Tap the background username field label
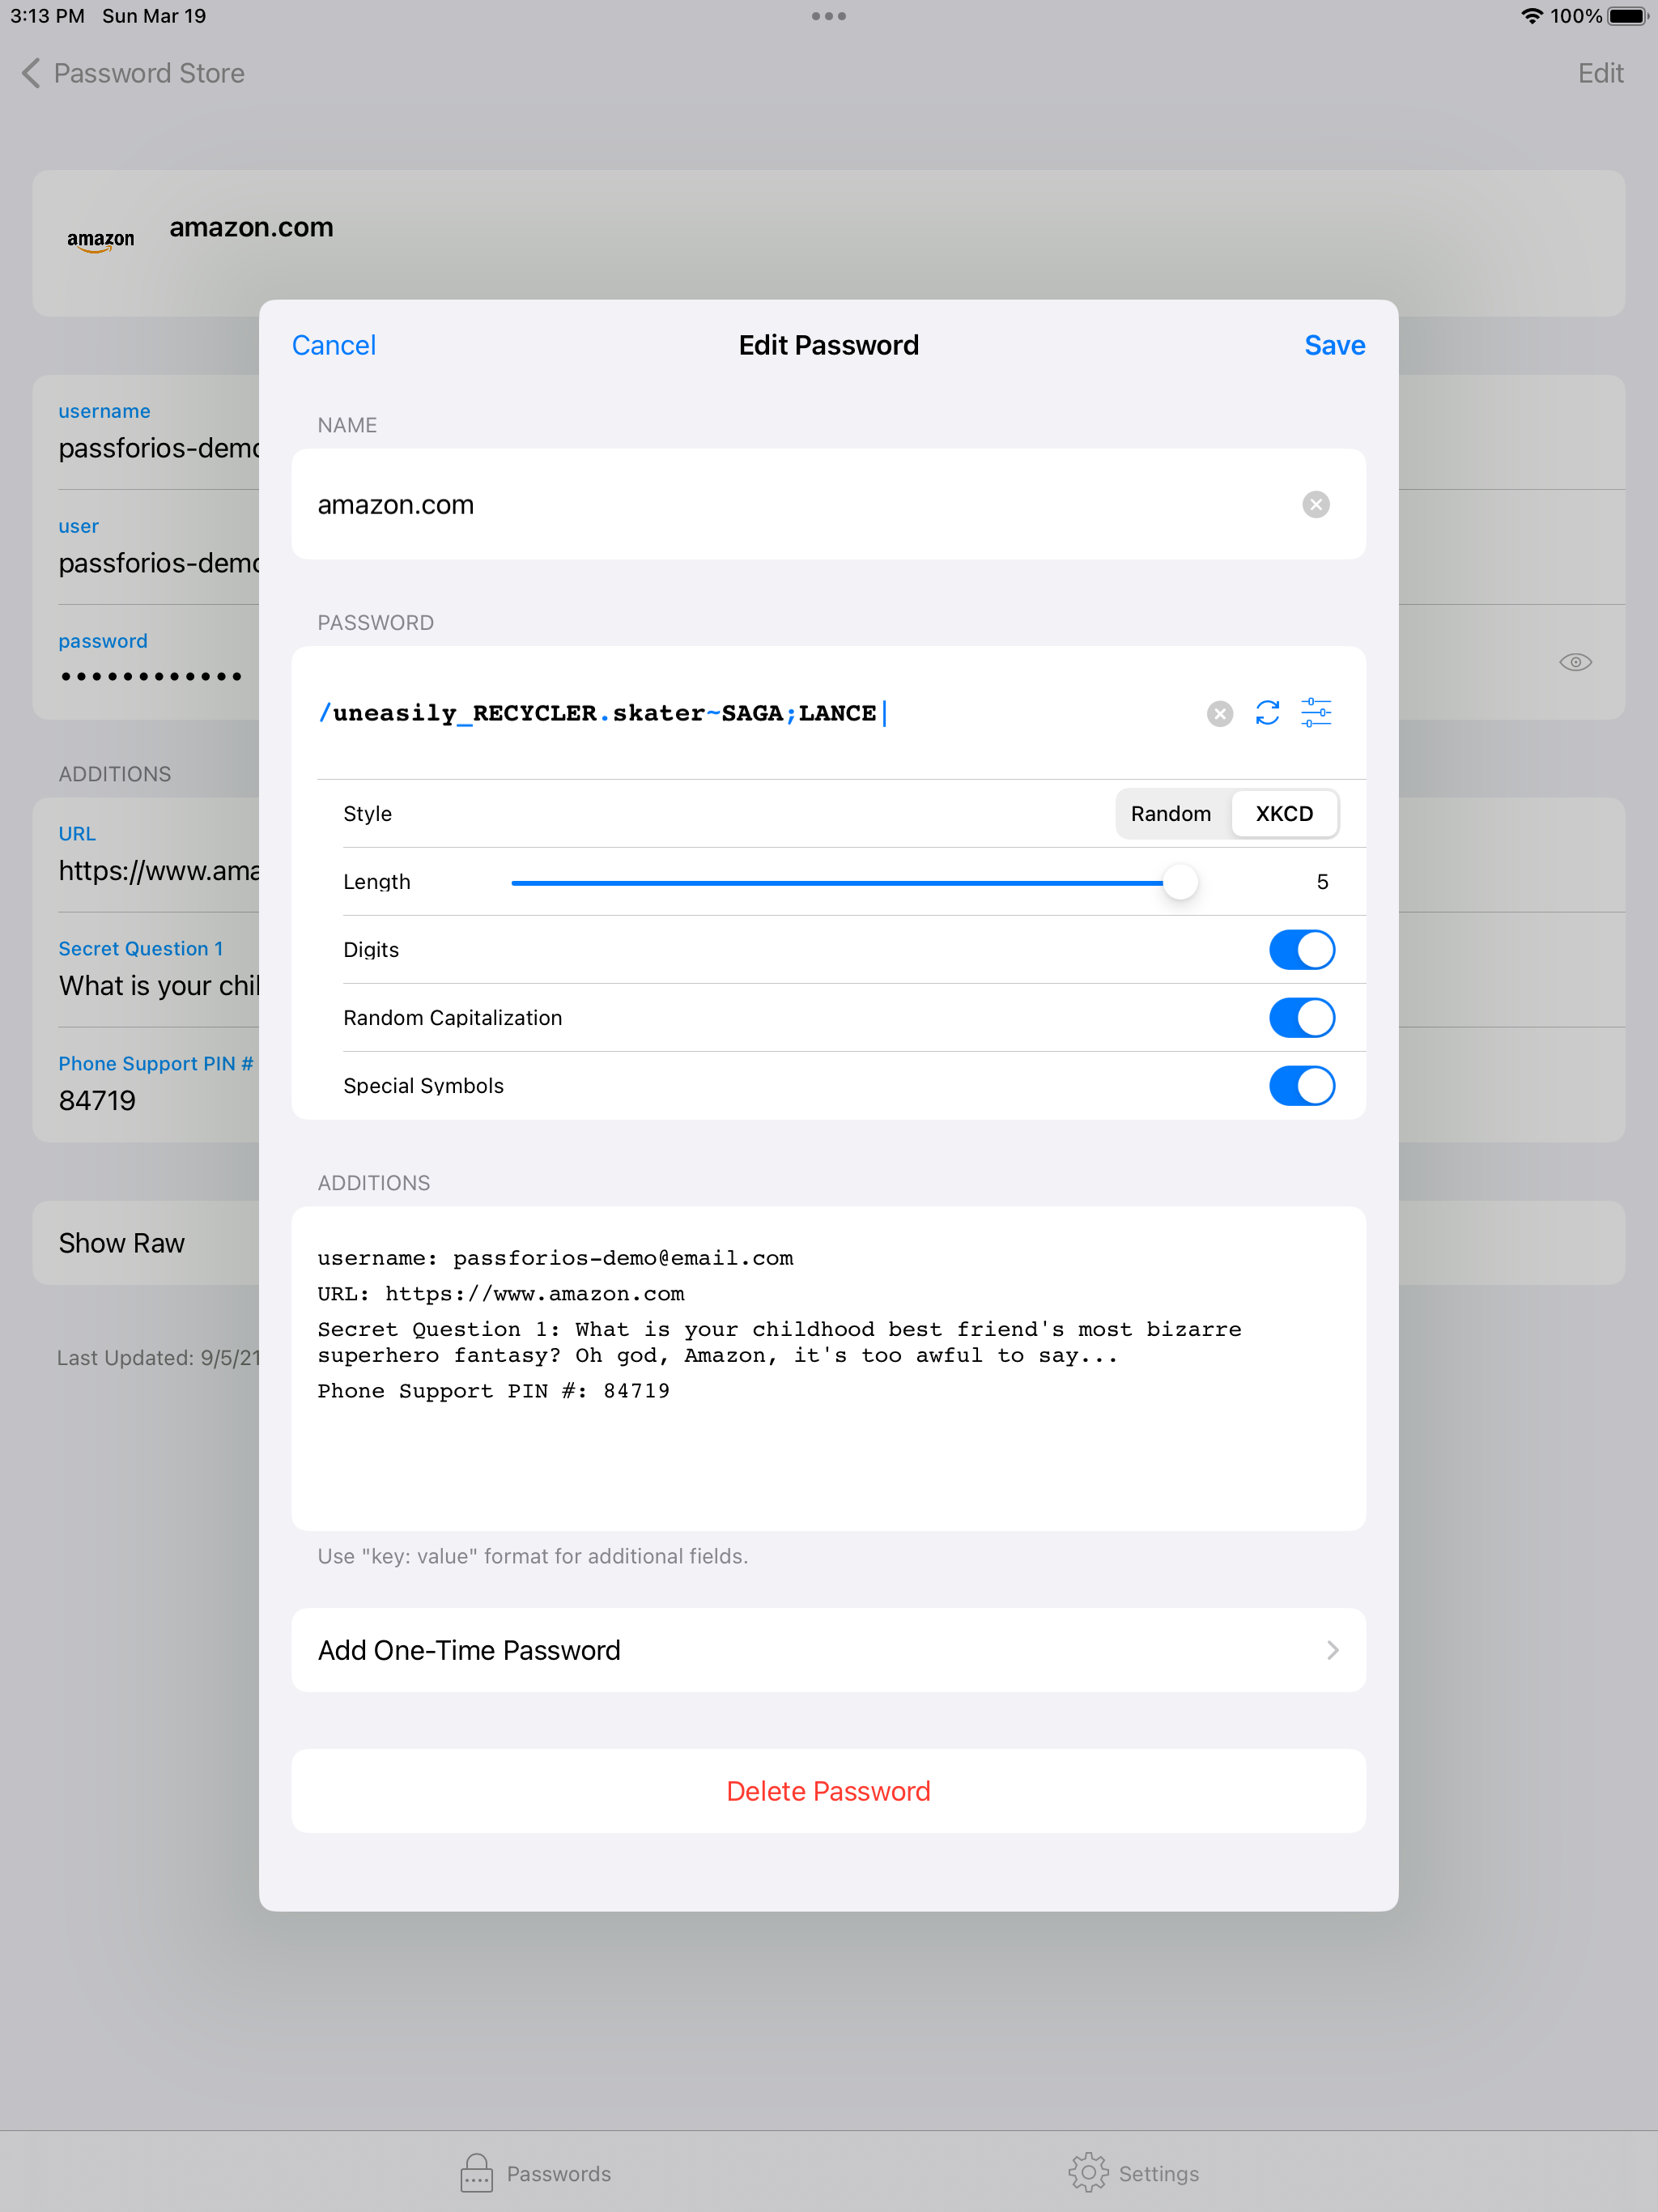 tap(104, 411)
